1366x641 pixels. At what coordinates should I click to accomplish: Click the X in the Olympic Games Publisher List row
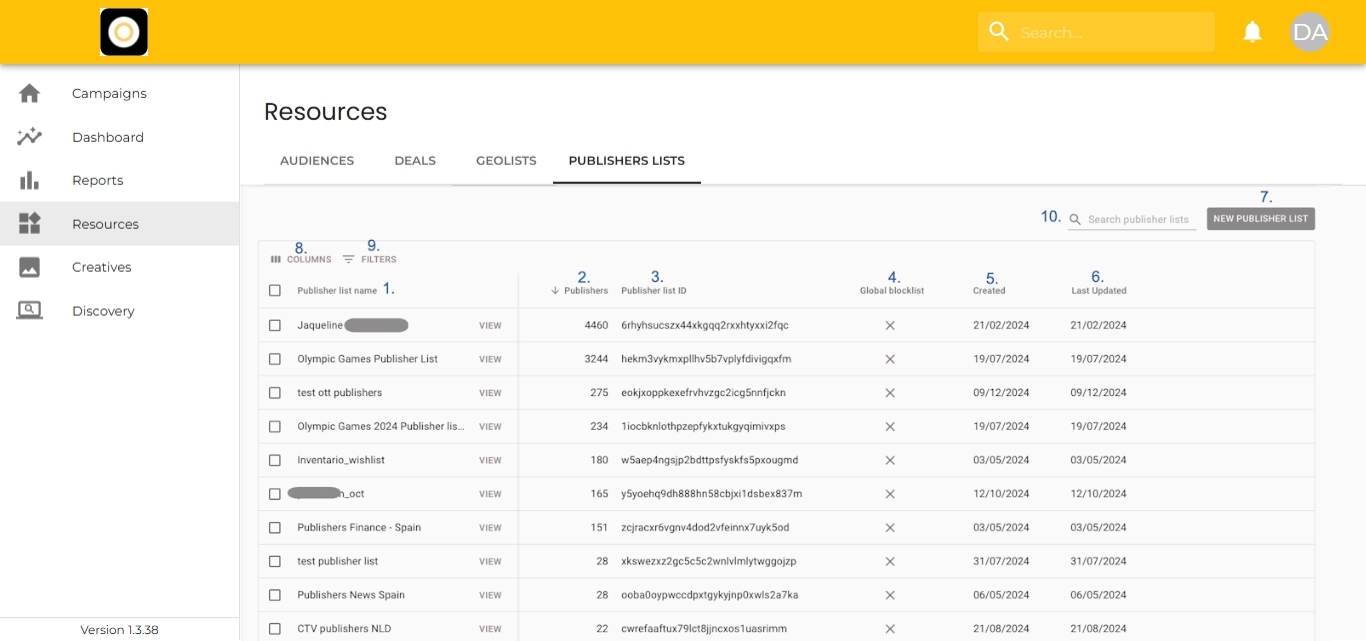[x=890, y=359]
